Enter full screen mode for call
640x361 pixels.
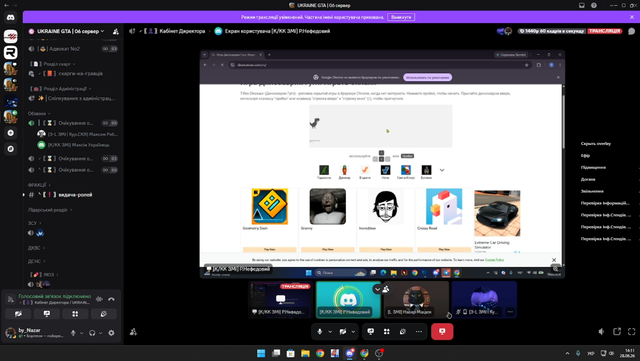pyautogui.click(x=631, y=332)
